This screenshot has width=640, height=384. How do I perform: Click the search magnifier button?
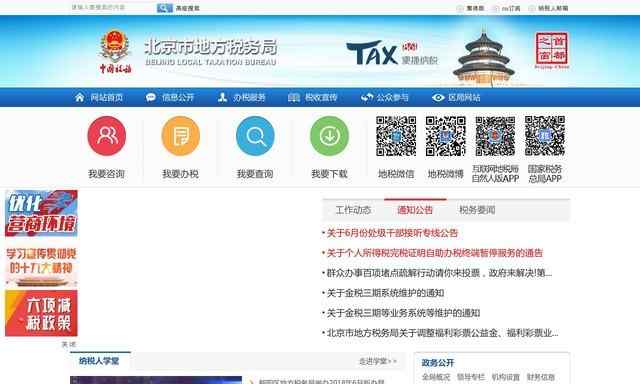pyautogui.click(x=164, y=8)
